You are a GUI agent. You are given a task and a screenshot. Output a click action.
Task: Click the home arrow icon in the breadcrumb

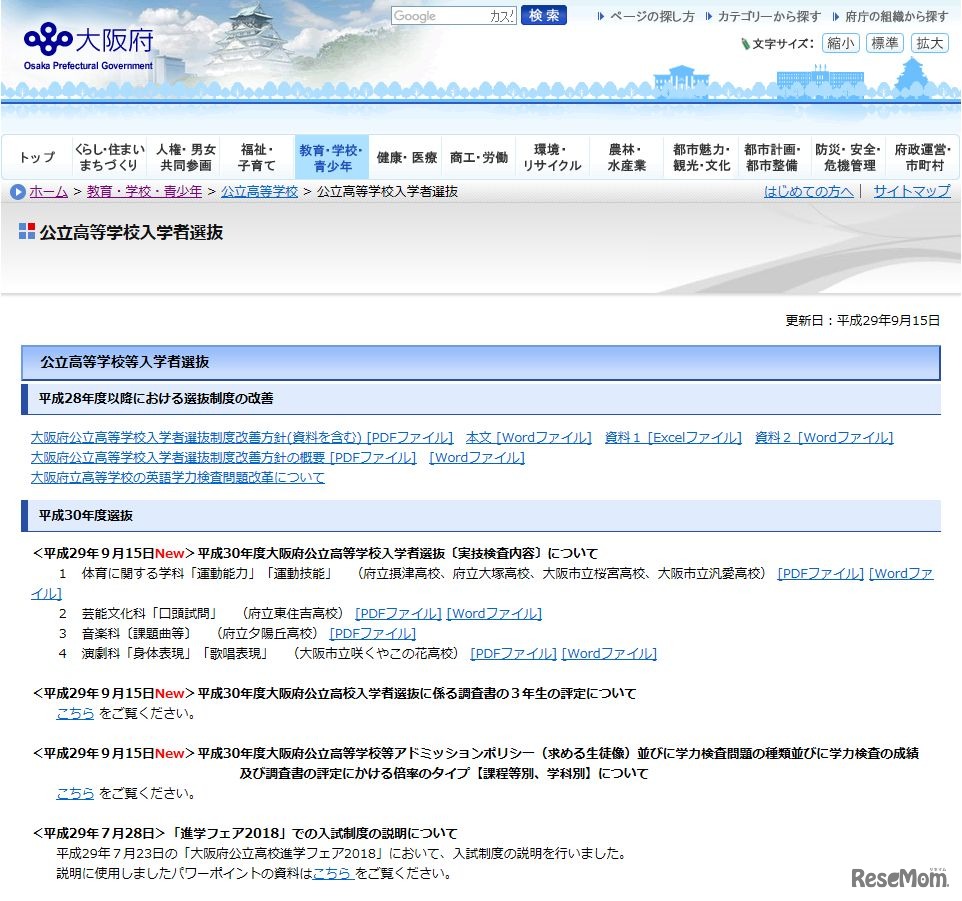pyautogui.click(x=17, y=191)
